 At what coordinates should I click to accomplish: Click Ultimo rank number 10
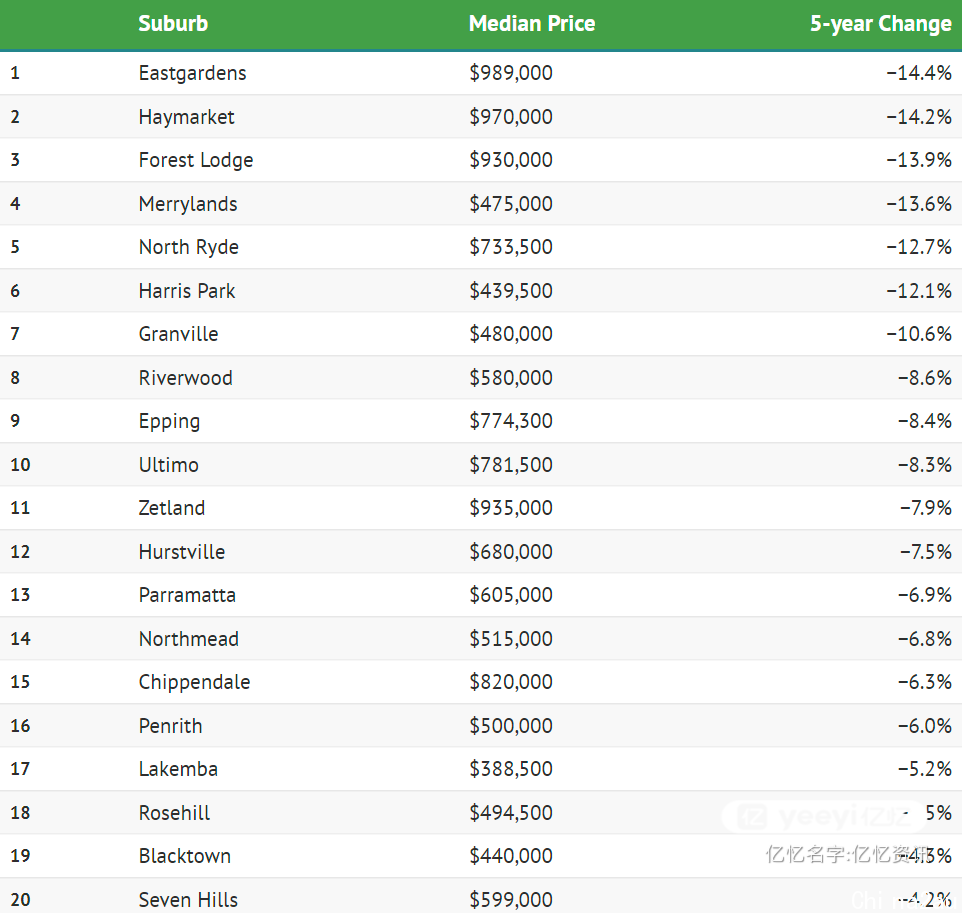click(20, 464)
